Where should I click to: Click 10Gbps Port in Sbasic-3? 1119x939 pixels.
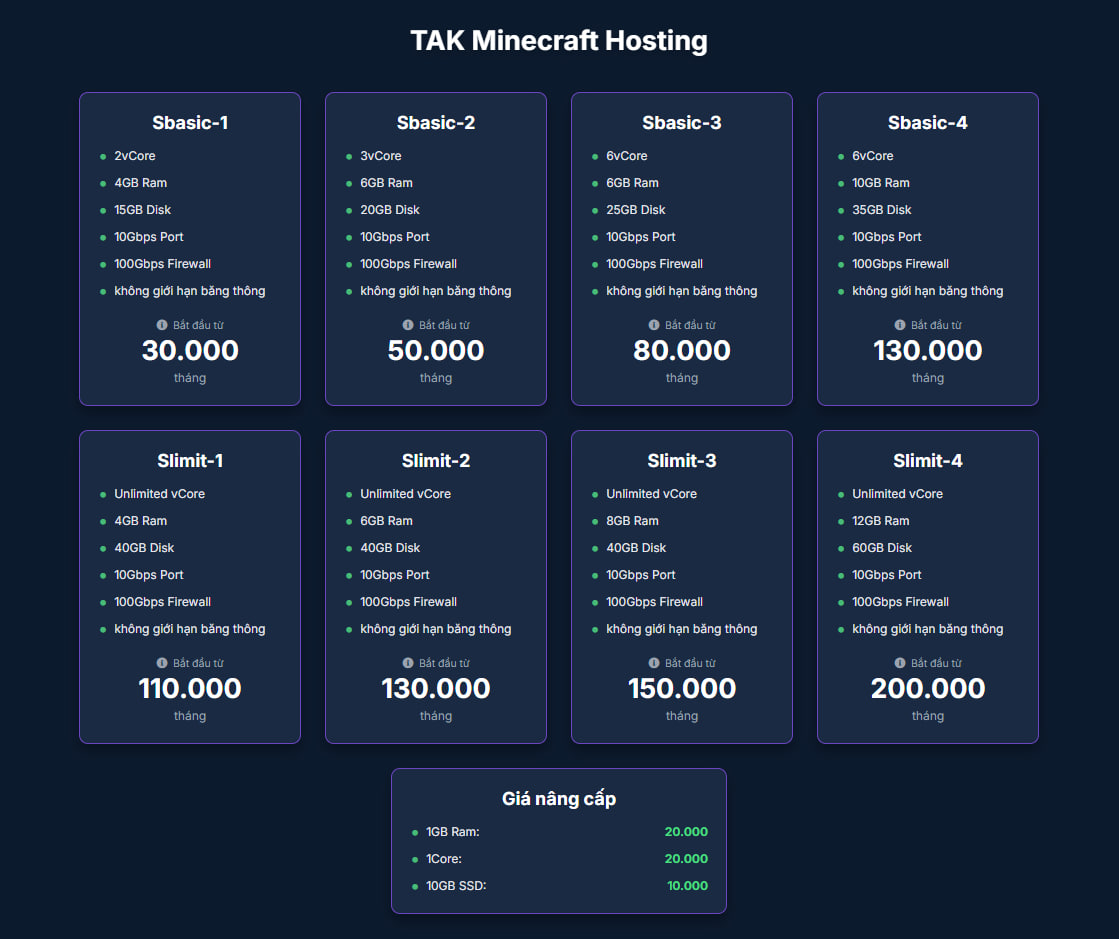point(641,237)
